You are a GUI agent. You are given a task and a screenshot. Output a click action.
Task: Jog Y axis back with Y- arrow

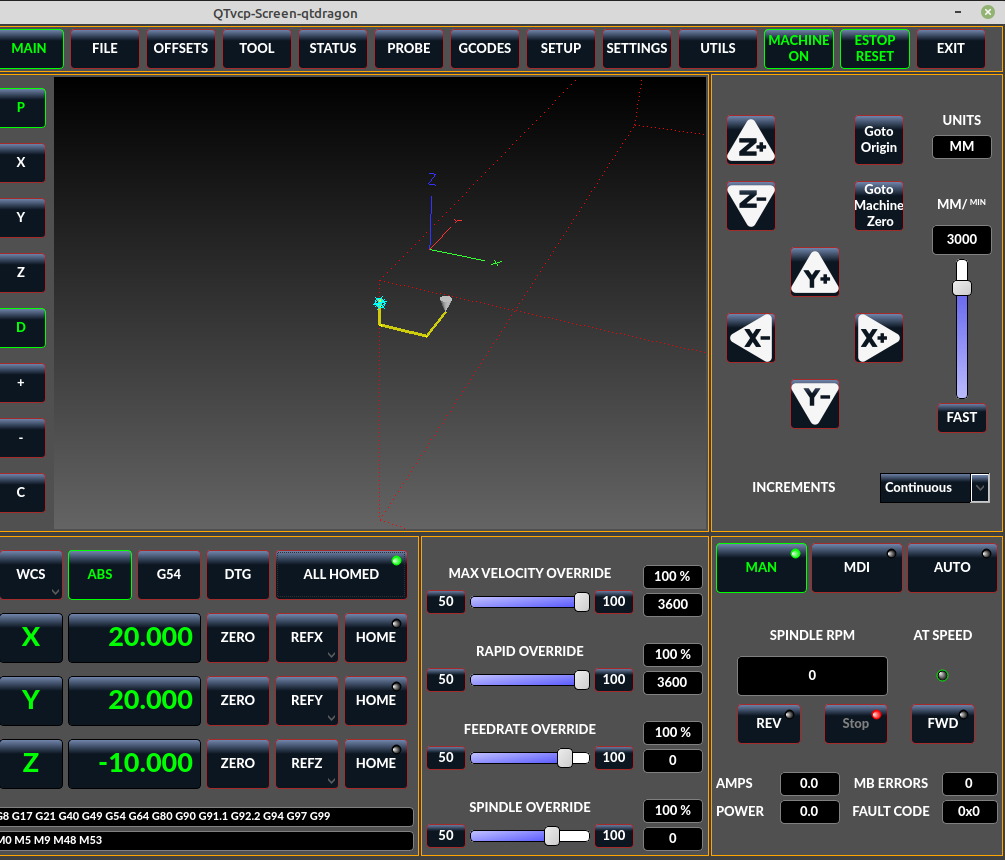[815, 404]
